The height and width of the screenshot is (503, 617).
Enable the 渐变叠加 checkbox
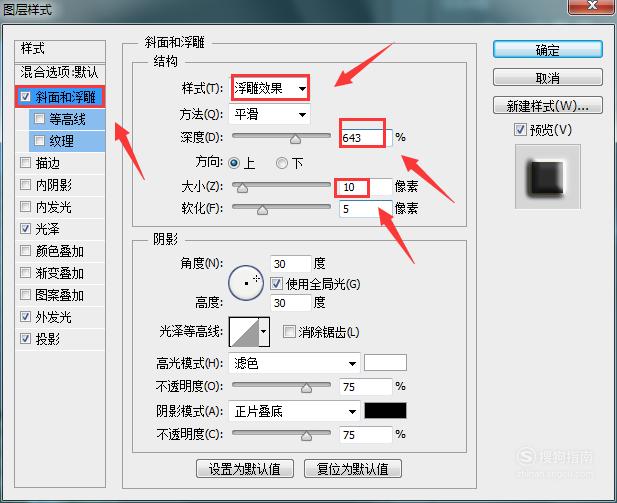coord(26,273)
